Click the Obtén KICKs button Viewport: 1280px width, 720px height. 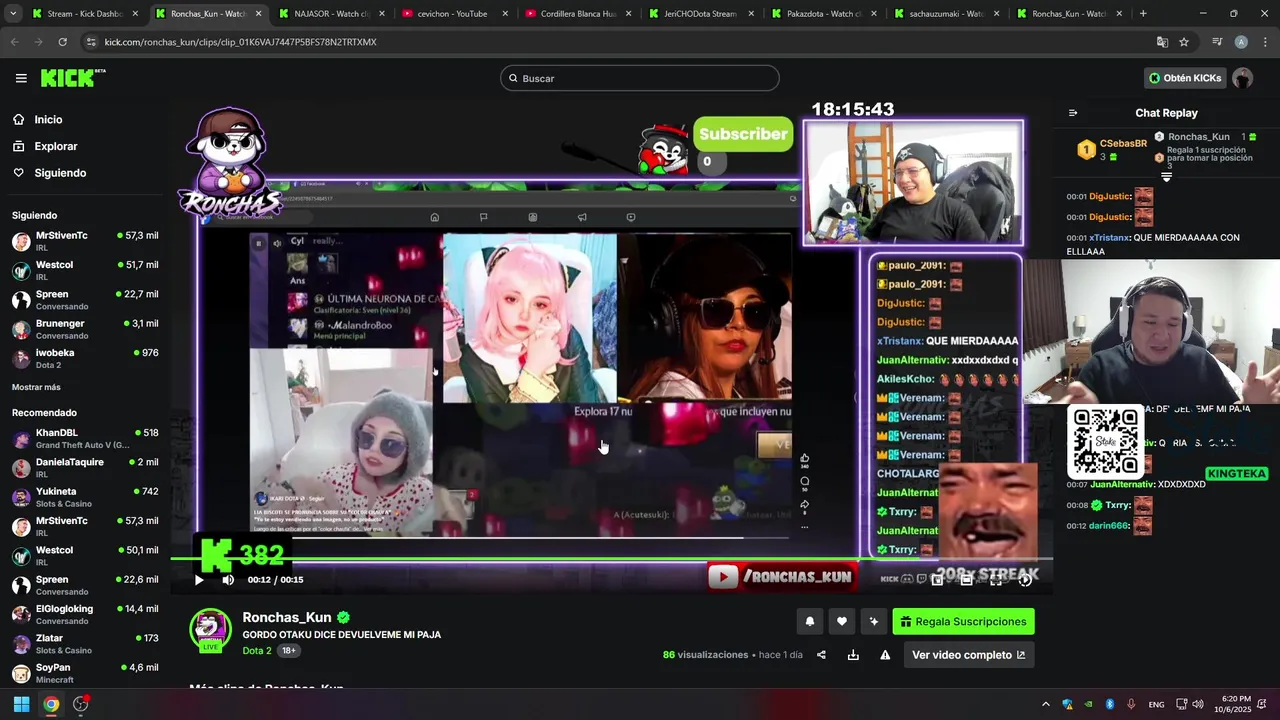(x=1185, y=78)
